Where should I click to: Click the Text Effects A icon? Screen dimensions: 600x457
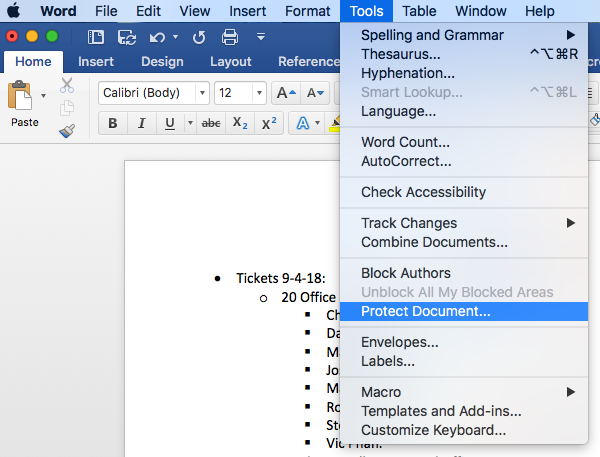[303, 123]
